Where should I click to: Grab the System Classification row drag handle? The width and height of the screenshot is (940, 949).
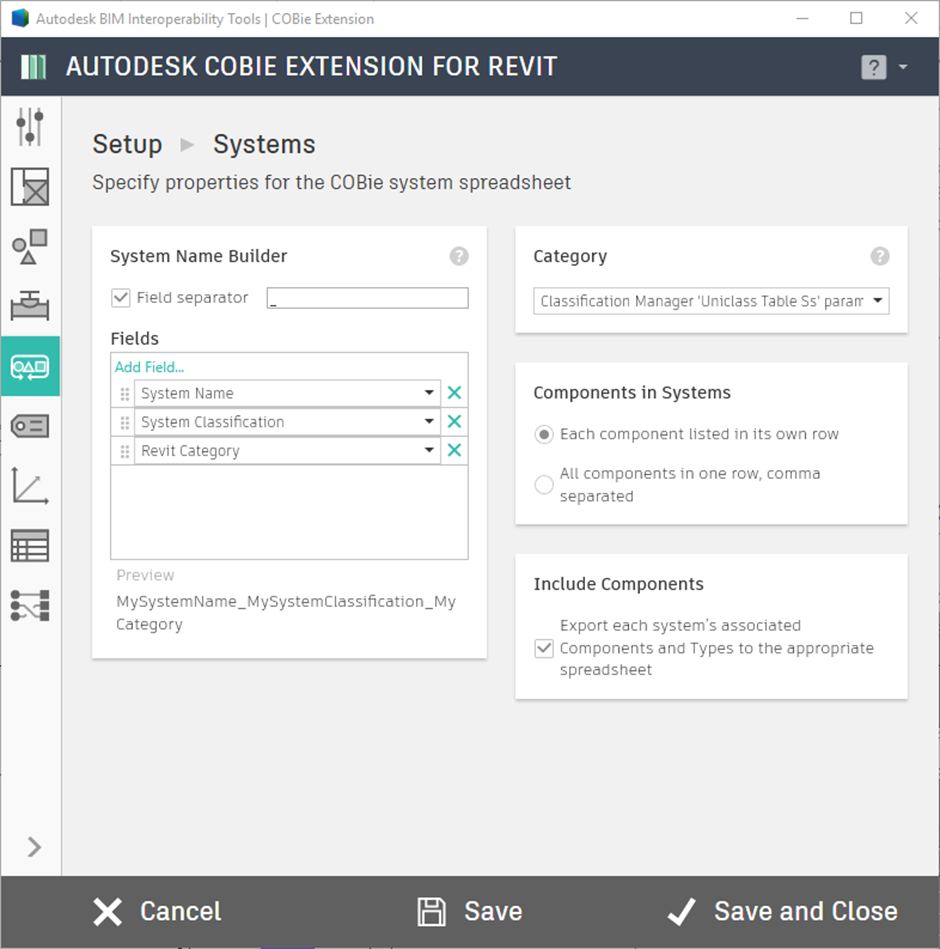click(125, 422)
